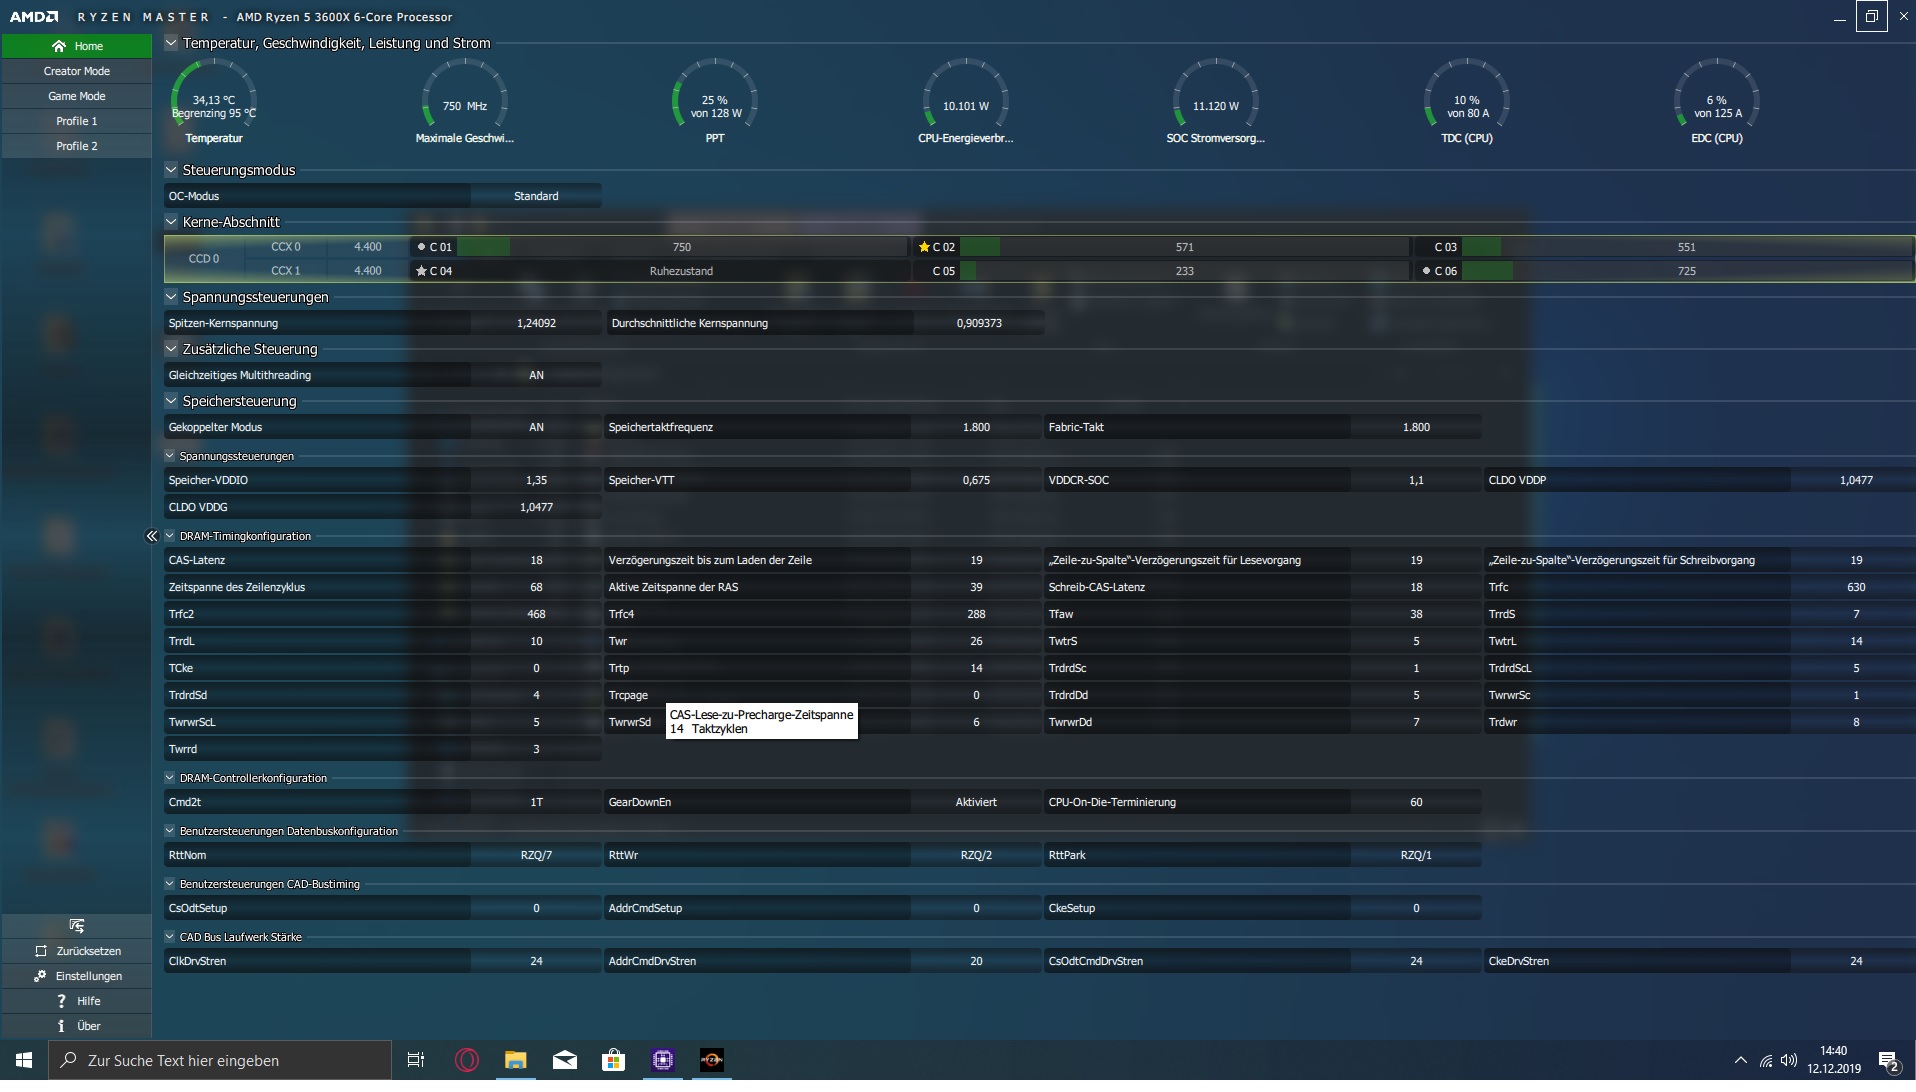Click the GearDownEn value Aktiviert

point(976,802)
